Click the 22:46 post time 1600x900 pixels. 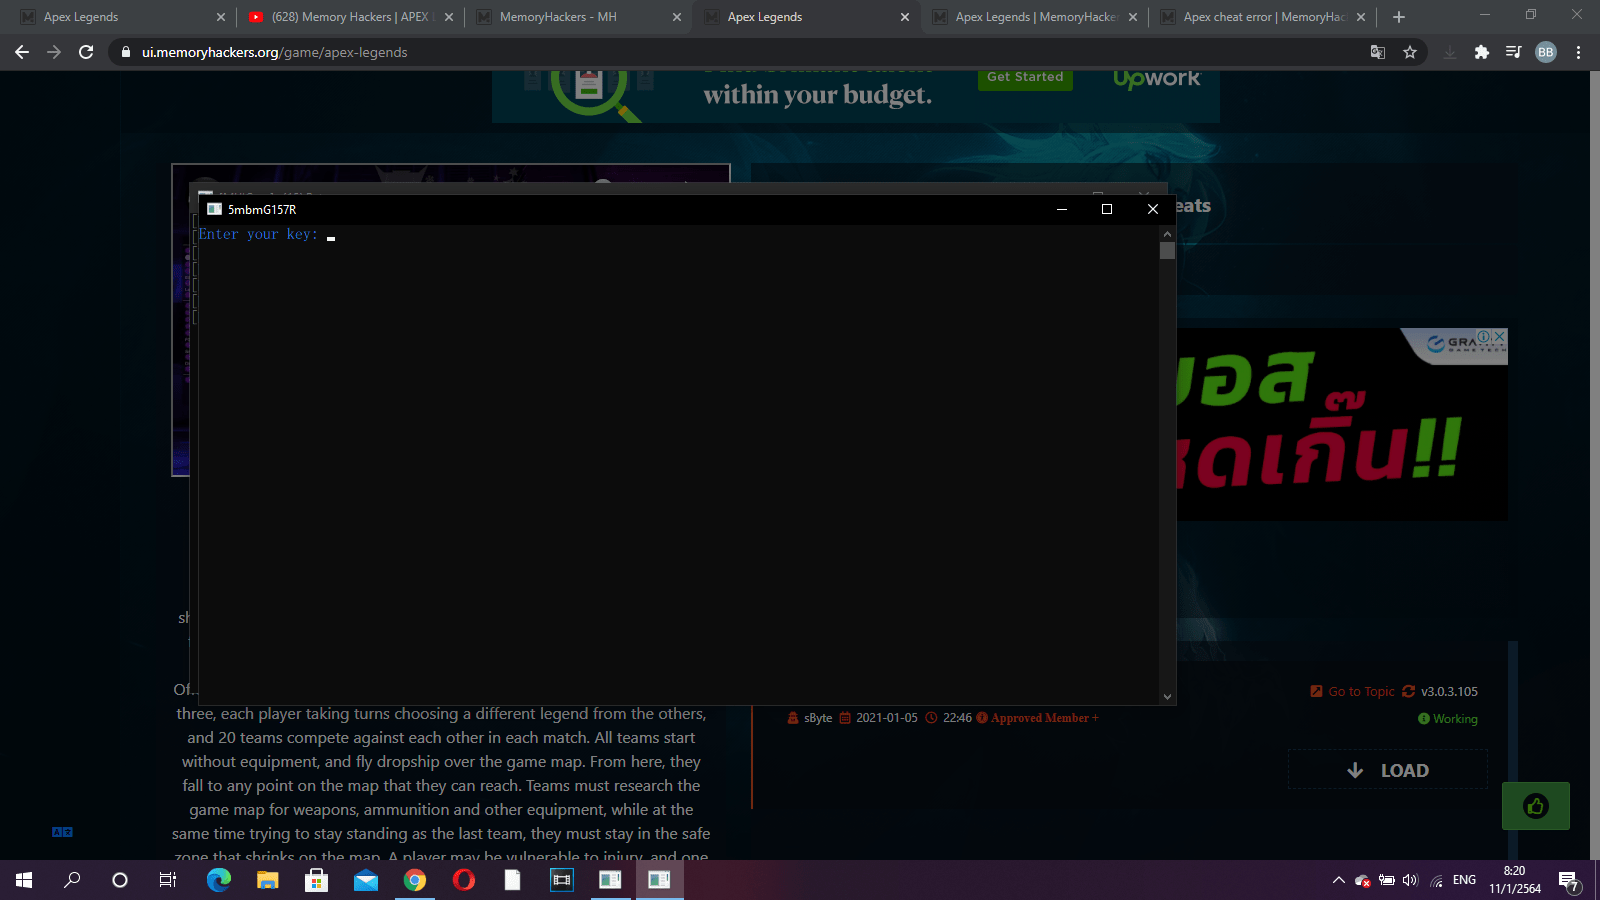coord(957,718)
